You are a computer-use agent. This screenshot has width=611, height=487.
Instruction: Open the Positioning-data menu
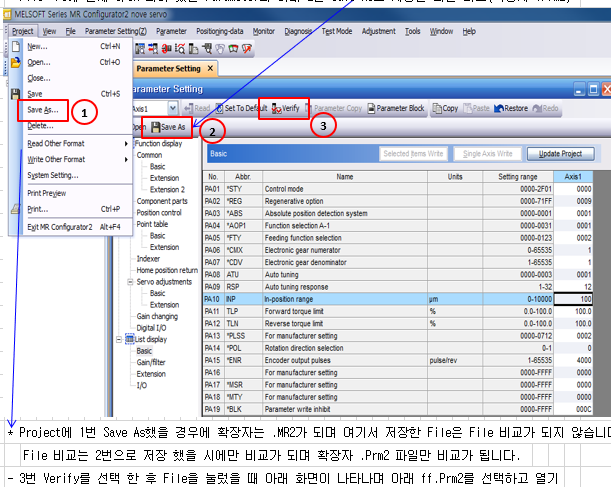click(219, 31)
